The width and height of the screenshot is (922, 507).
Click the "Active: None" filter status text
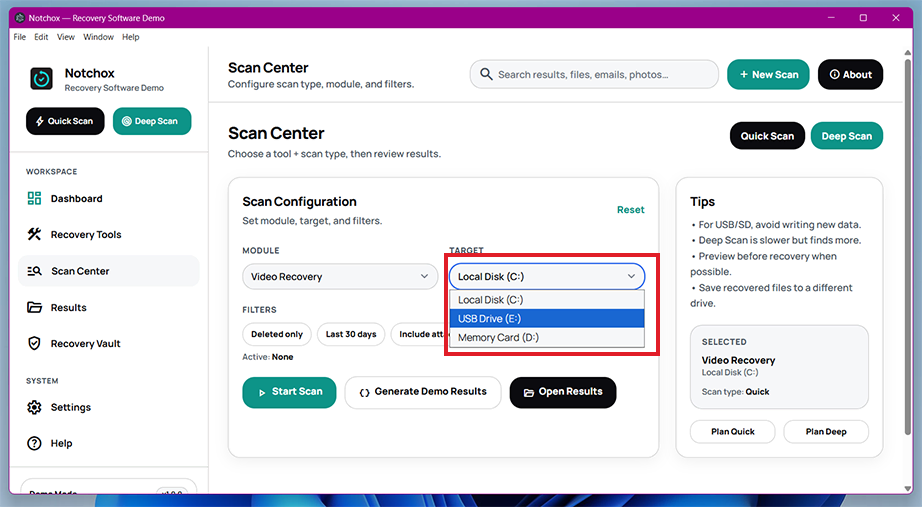(268, 357)
